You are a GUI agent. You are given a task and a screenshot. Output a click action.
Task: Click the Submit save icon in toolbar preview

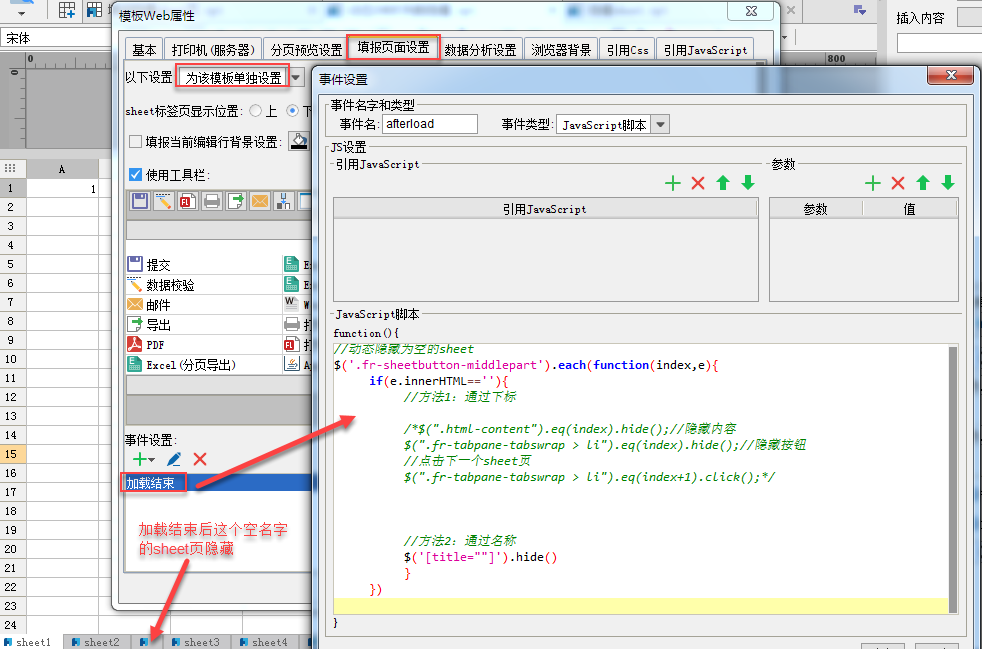coord(140,201)
